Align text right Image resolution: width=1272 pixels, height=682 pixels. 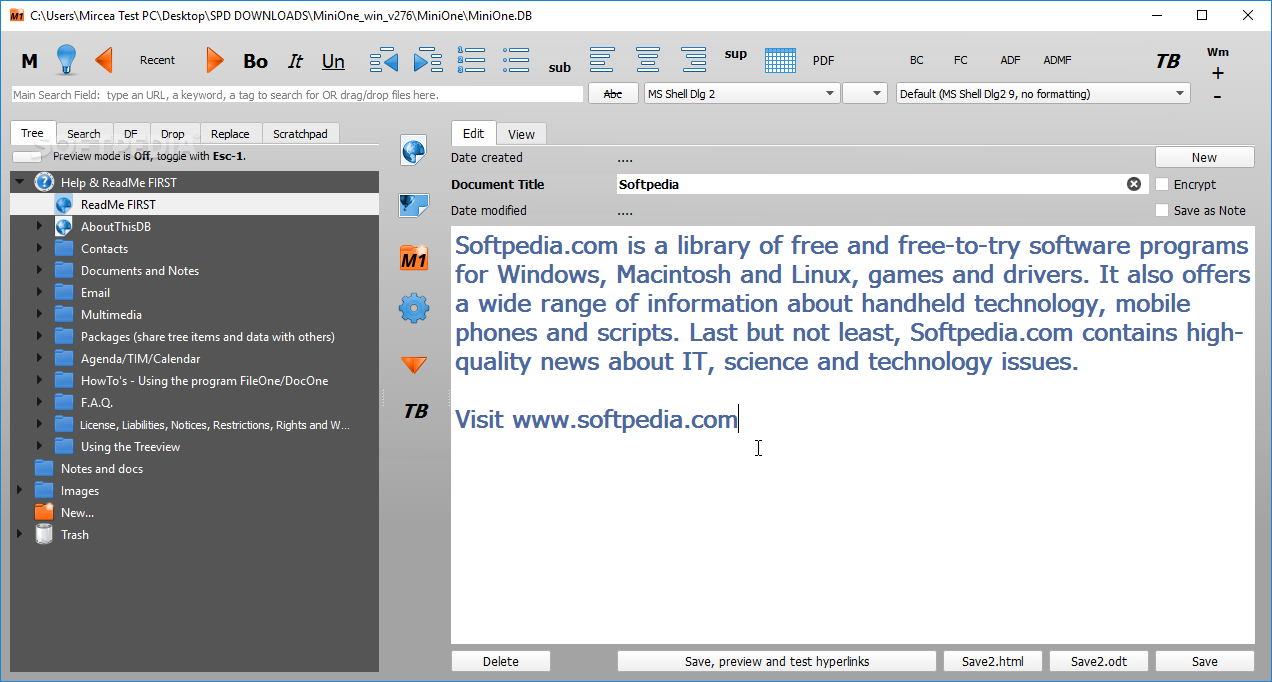click(694, 59)
